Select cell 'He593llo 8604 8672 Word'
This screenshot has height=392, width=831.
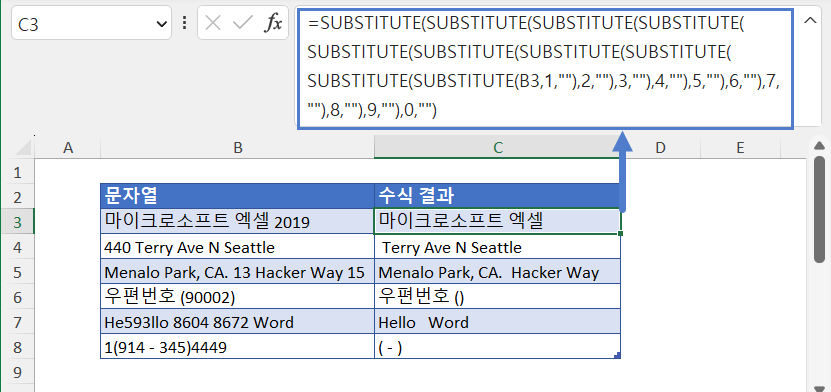pos(237,322)
